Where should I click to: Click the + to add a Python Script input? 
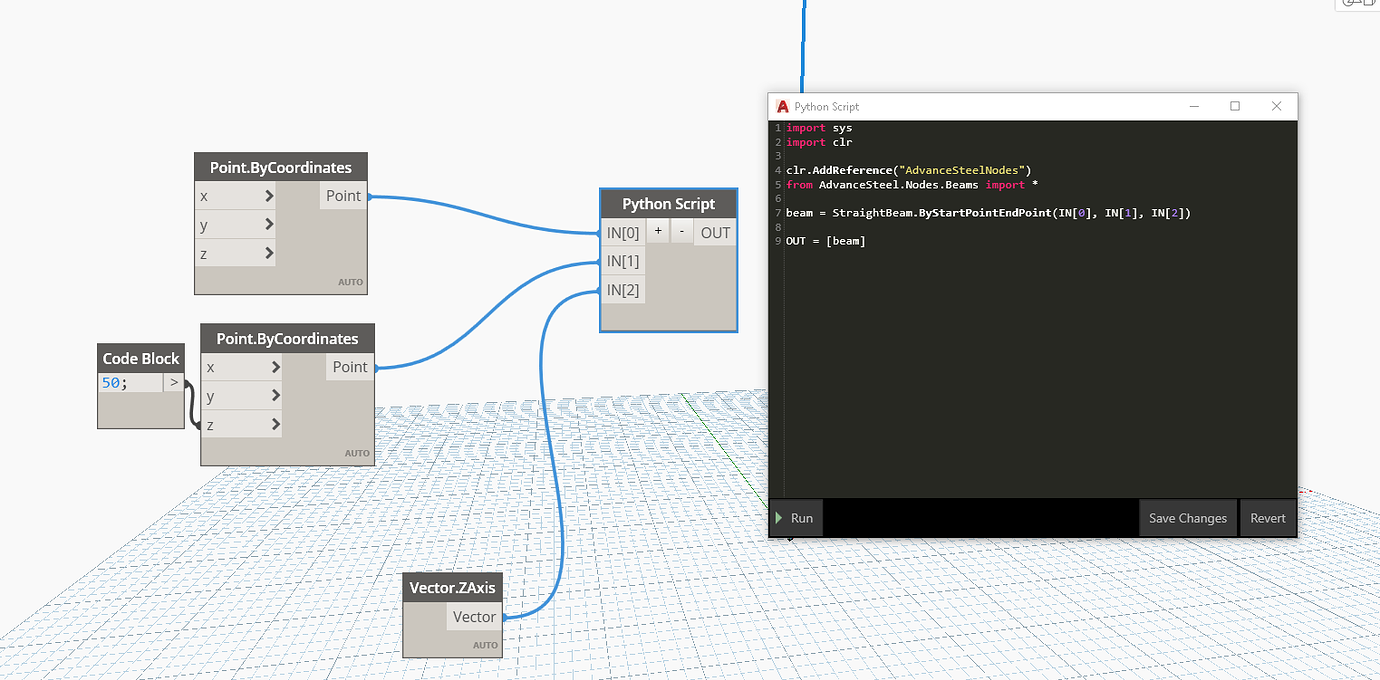pyautogui.click(x=657, y=231)
